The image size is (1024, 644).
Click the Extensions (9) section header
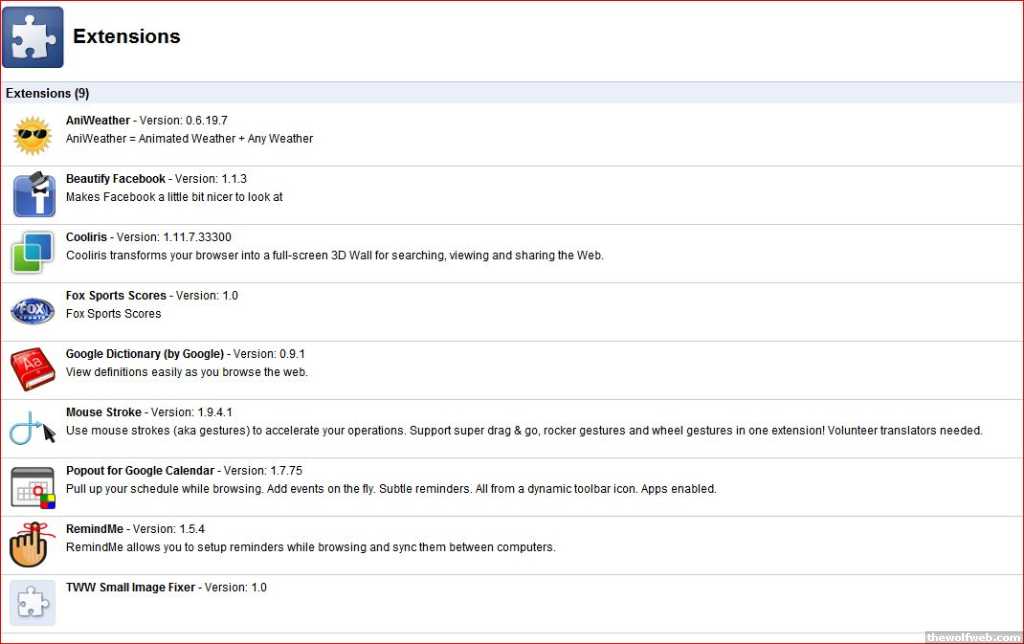pyautogui.click(x=47, y=94)
